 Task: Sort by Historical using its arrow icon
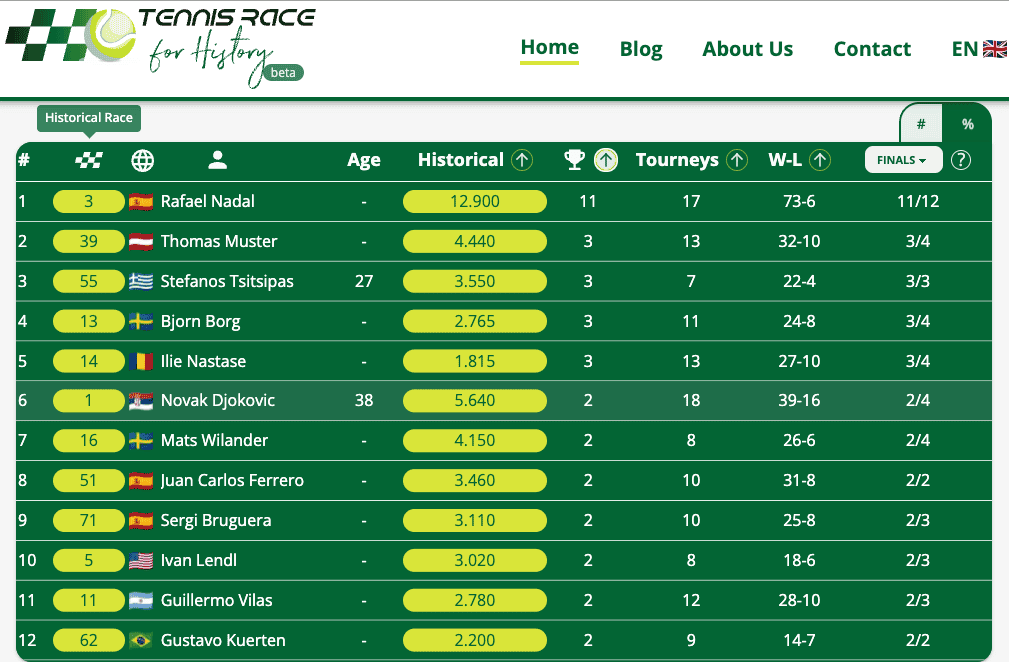tap(521, 160)
